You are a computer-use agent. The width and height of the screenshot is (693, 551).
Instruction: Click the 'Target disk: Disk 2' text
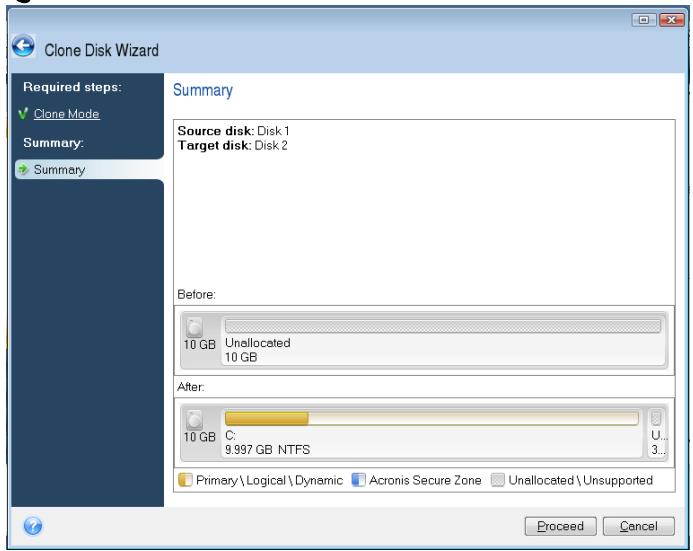232,145
